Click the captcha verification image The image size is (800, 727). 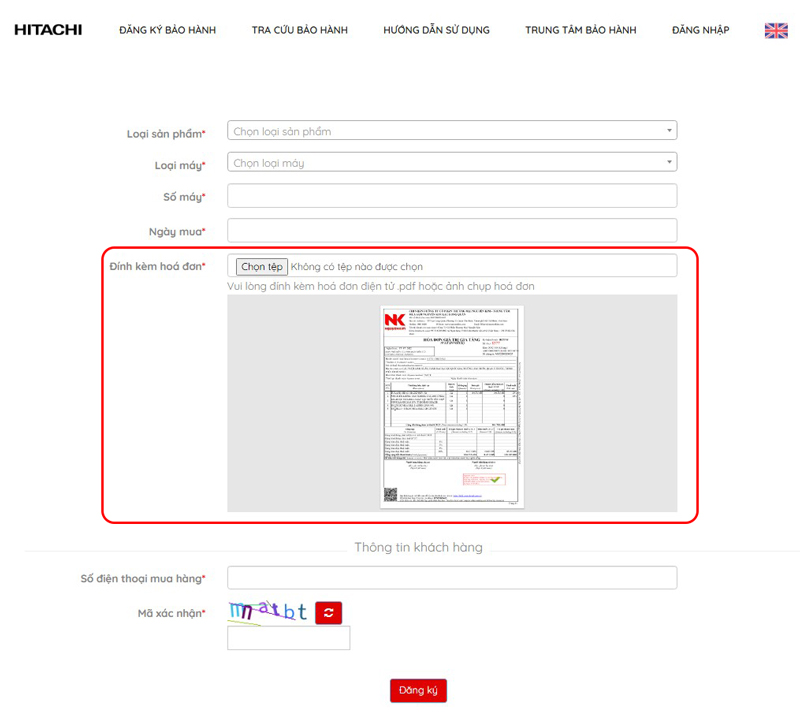tap(267, 612)
